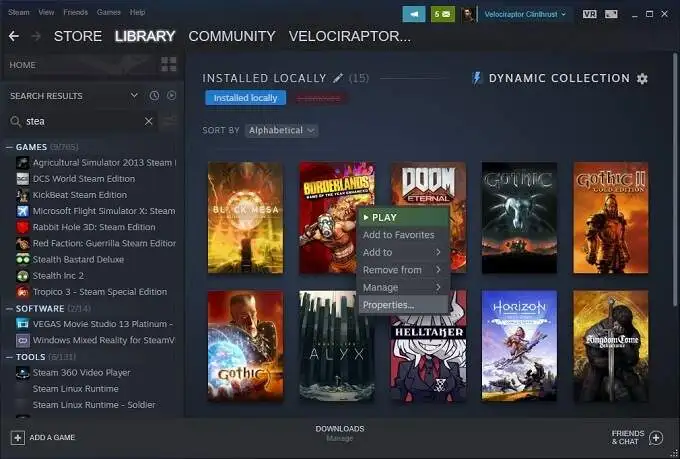Choose Add to Favorites menu entry
Screen dimensions: 680x459
pyautogui.click(x=403, y=235)
